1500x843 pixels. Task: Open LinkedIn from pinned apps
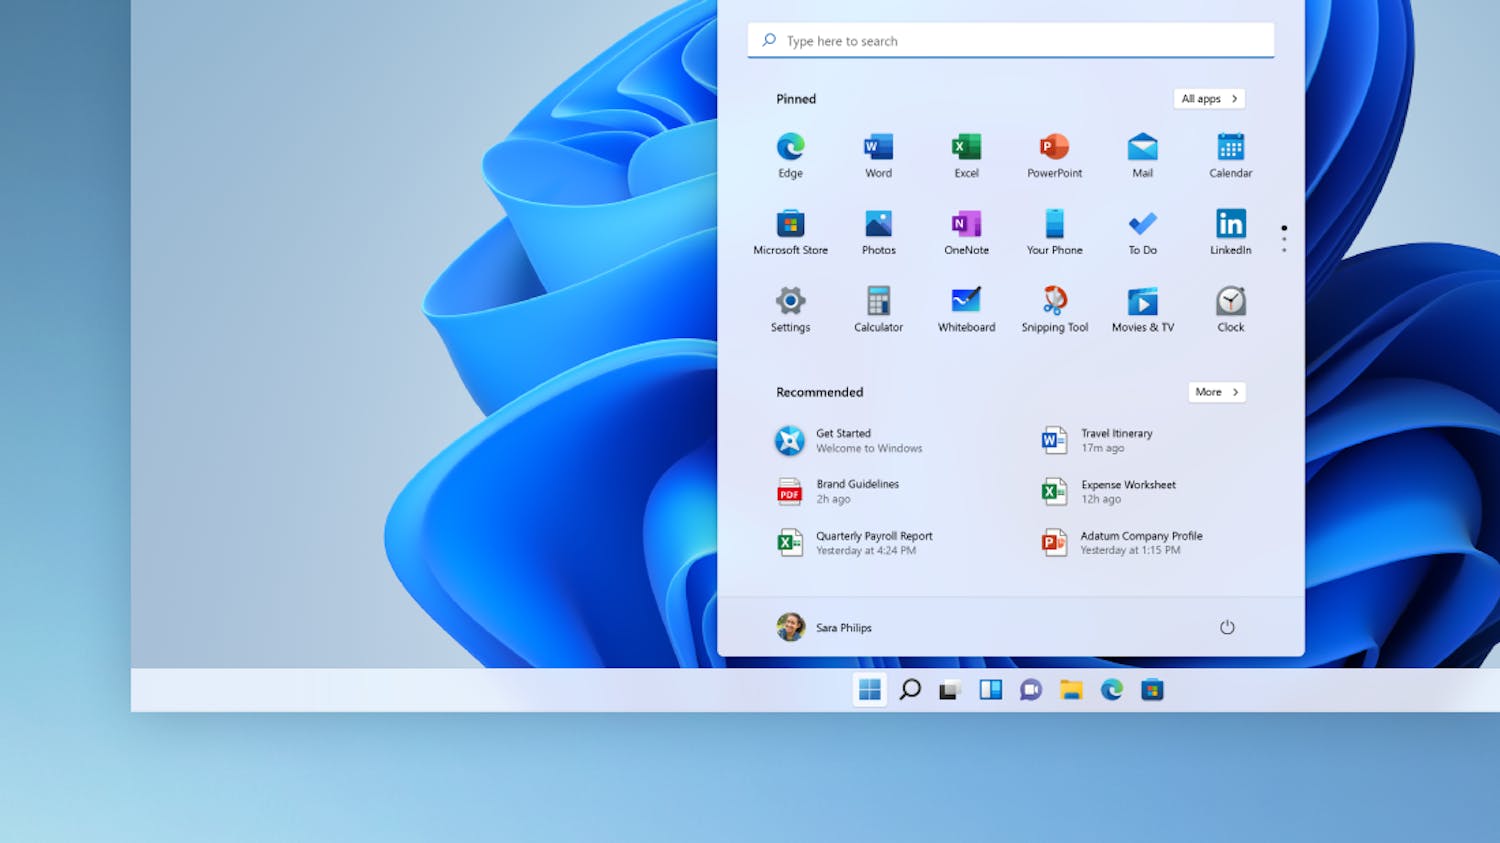[1229, 231]
